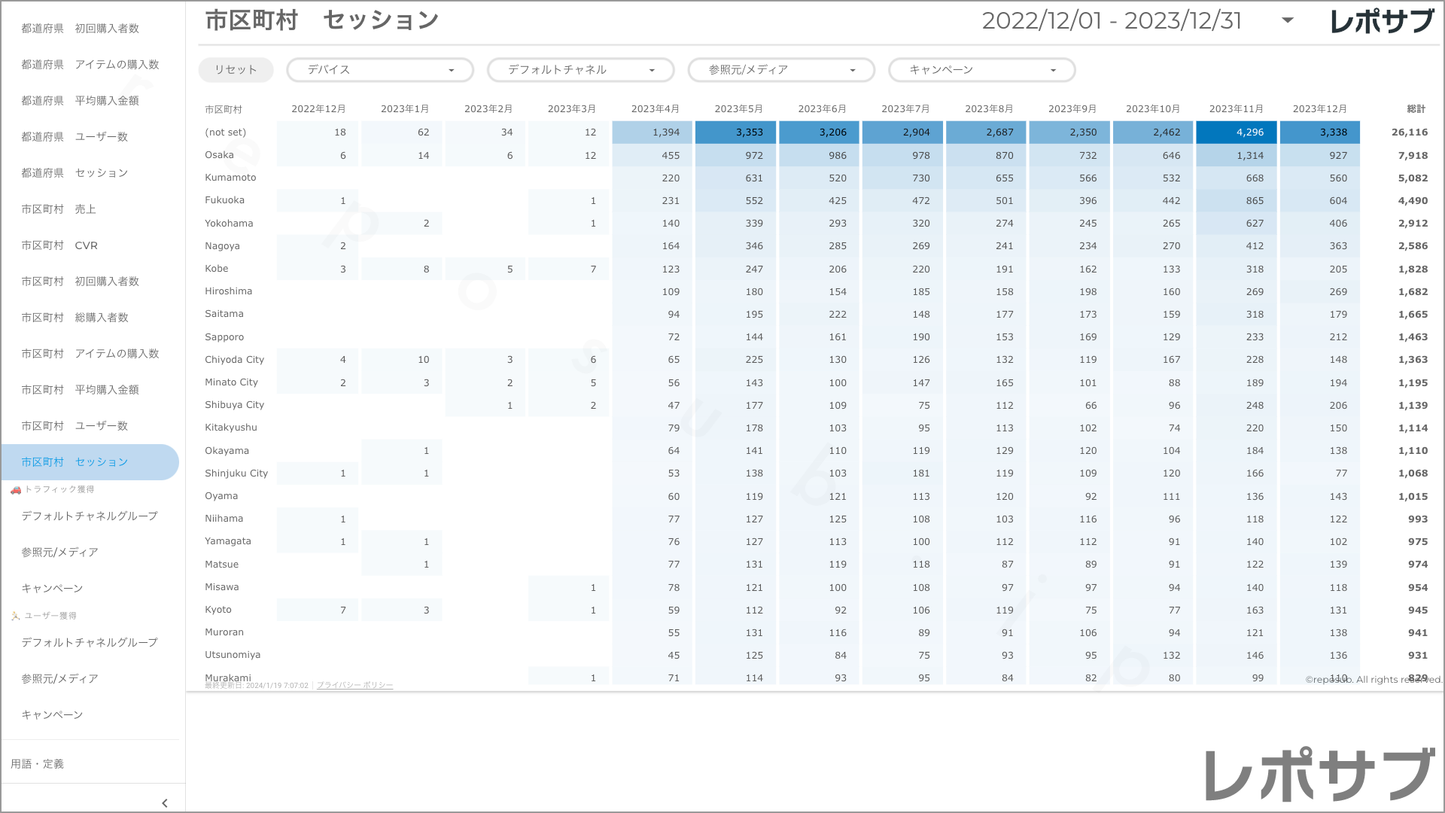Open the プライバシー ポリシー link
The image size is (1445, 813).
pos(355,686)
